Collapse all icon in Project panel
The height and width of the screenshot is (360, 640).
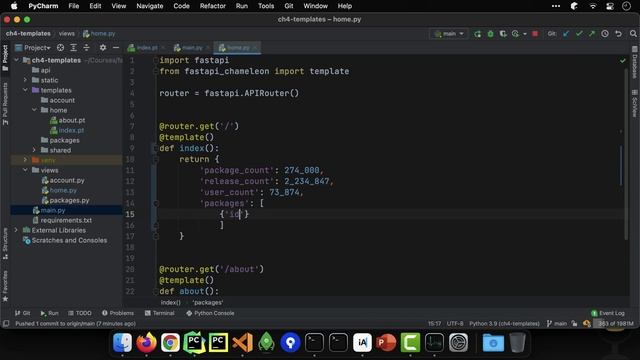pyautogui.click(x=87, y=48)
